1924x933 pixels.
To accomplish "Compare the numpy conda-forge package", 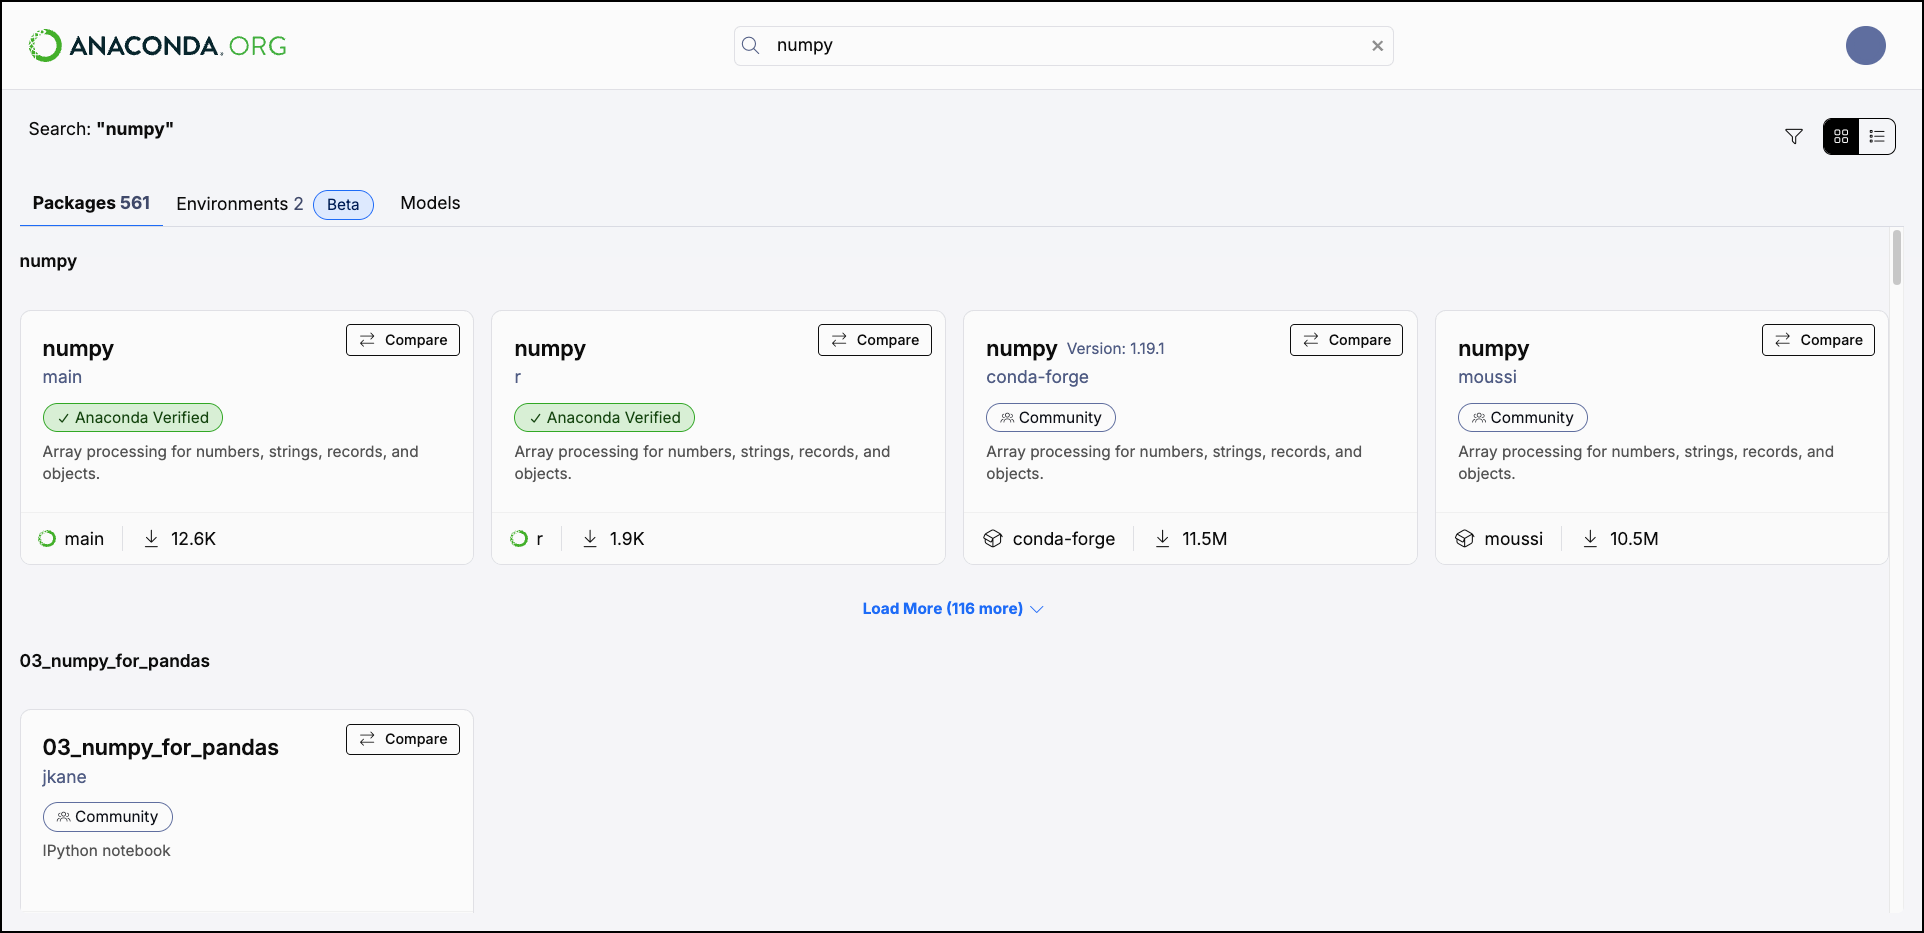I will coord(1347,340).
